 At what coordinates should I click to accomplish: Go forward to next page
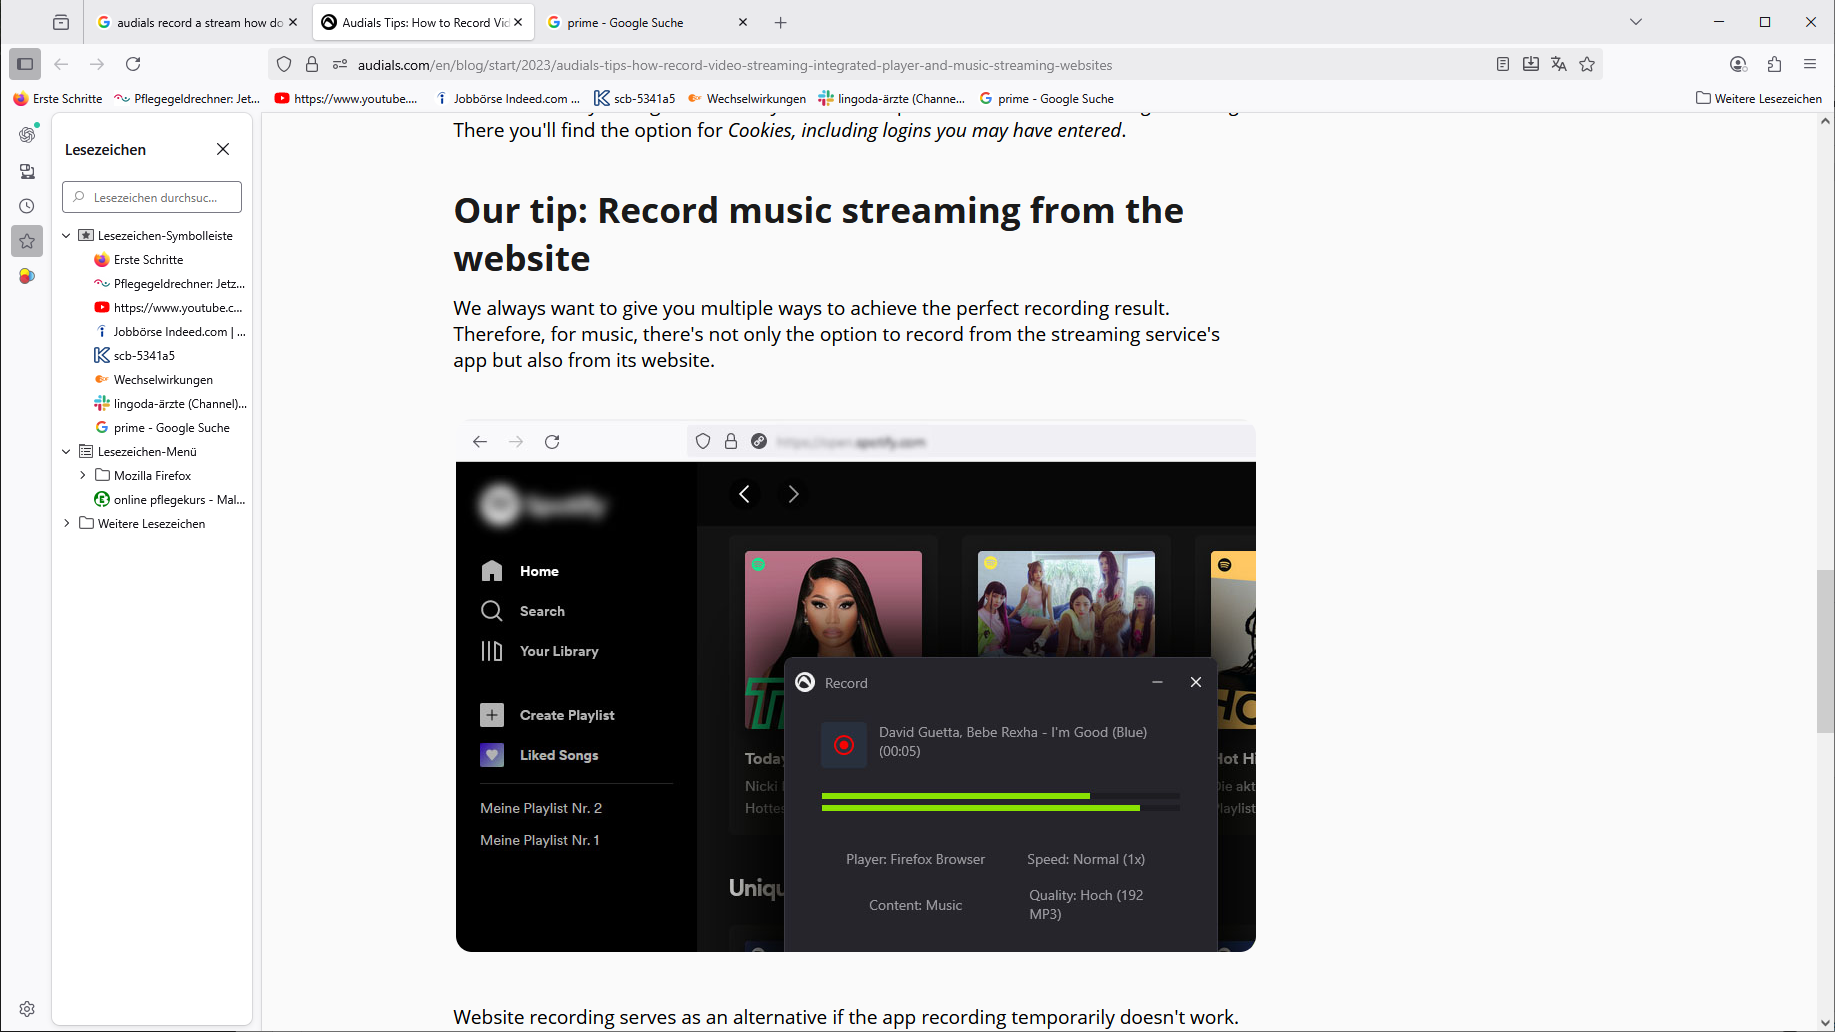[97, 64]
